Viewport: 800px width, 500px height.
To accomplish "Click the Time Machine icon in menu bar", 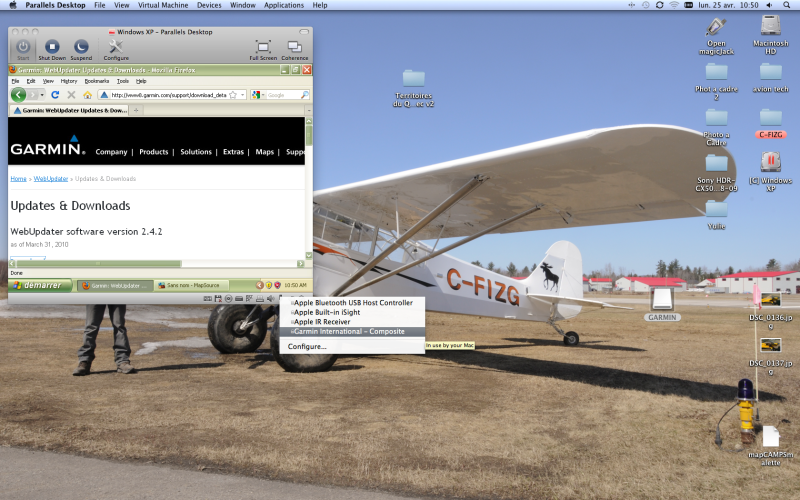I will point(645,5).
